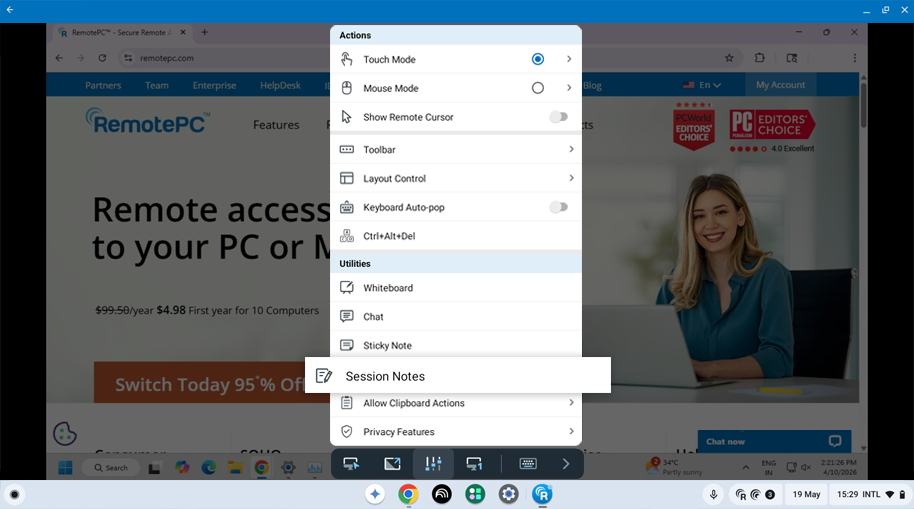Open the Enterprise site link
Viewport: 914px width, 509px height.
215,85
